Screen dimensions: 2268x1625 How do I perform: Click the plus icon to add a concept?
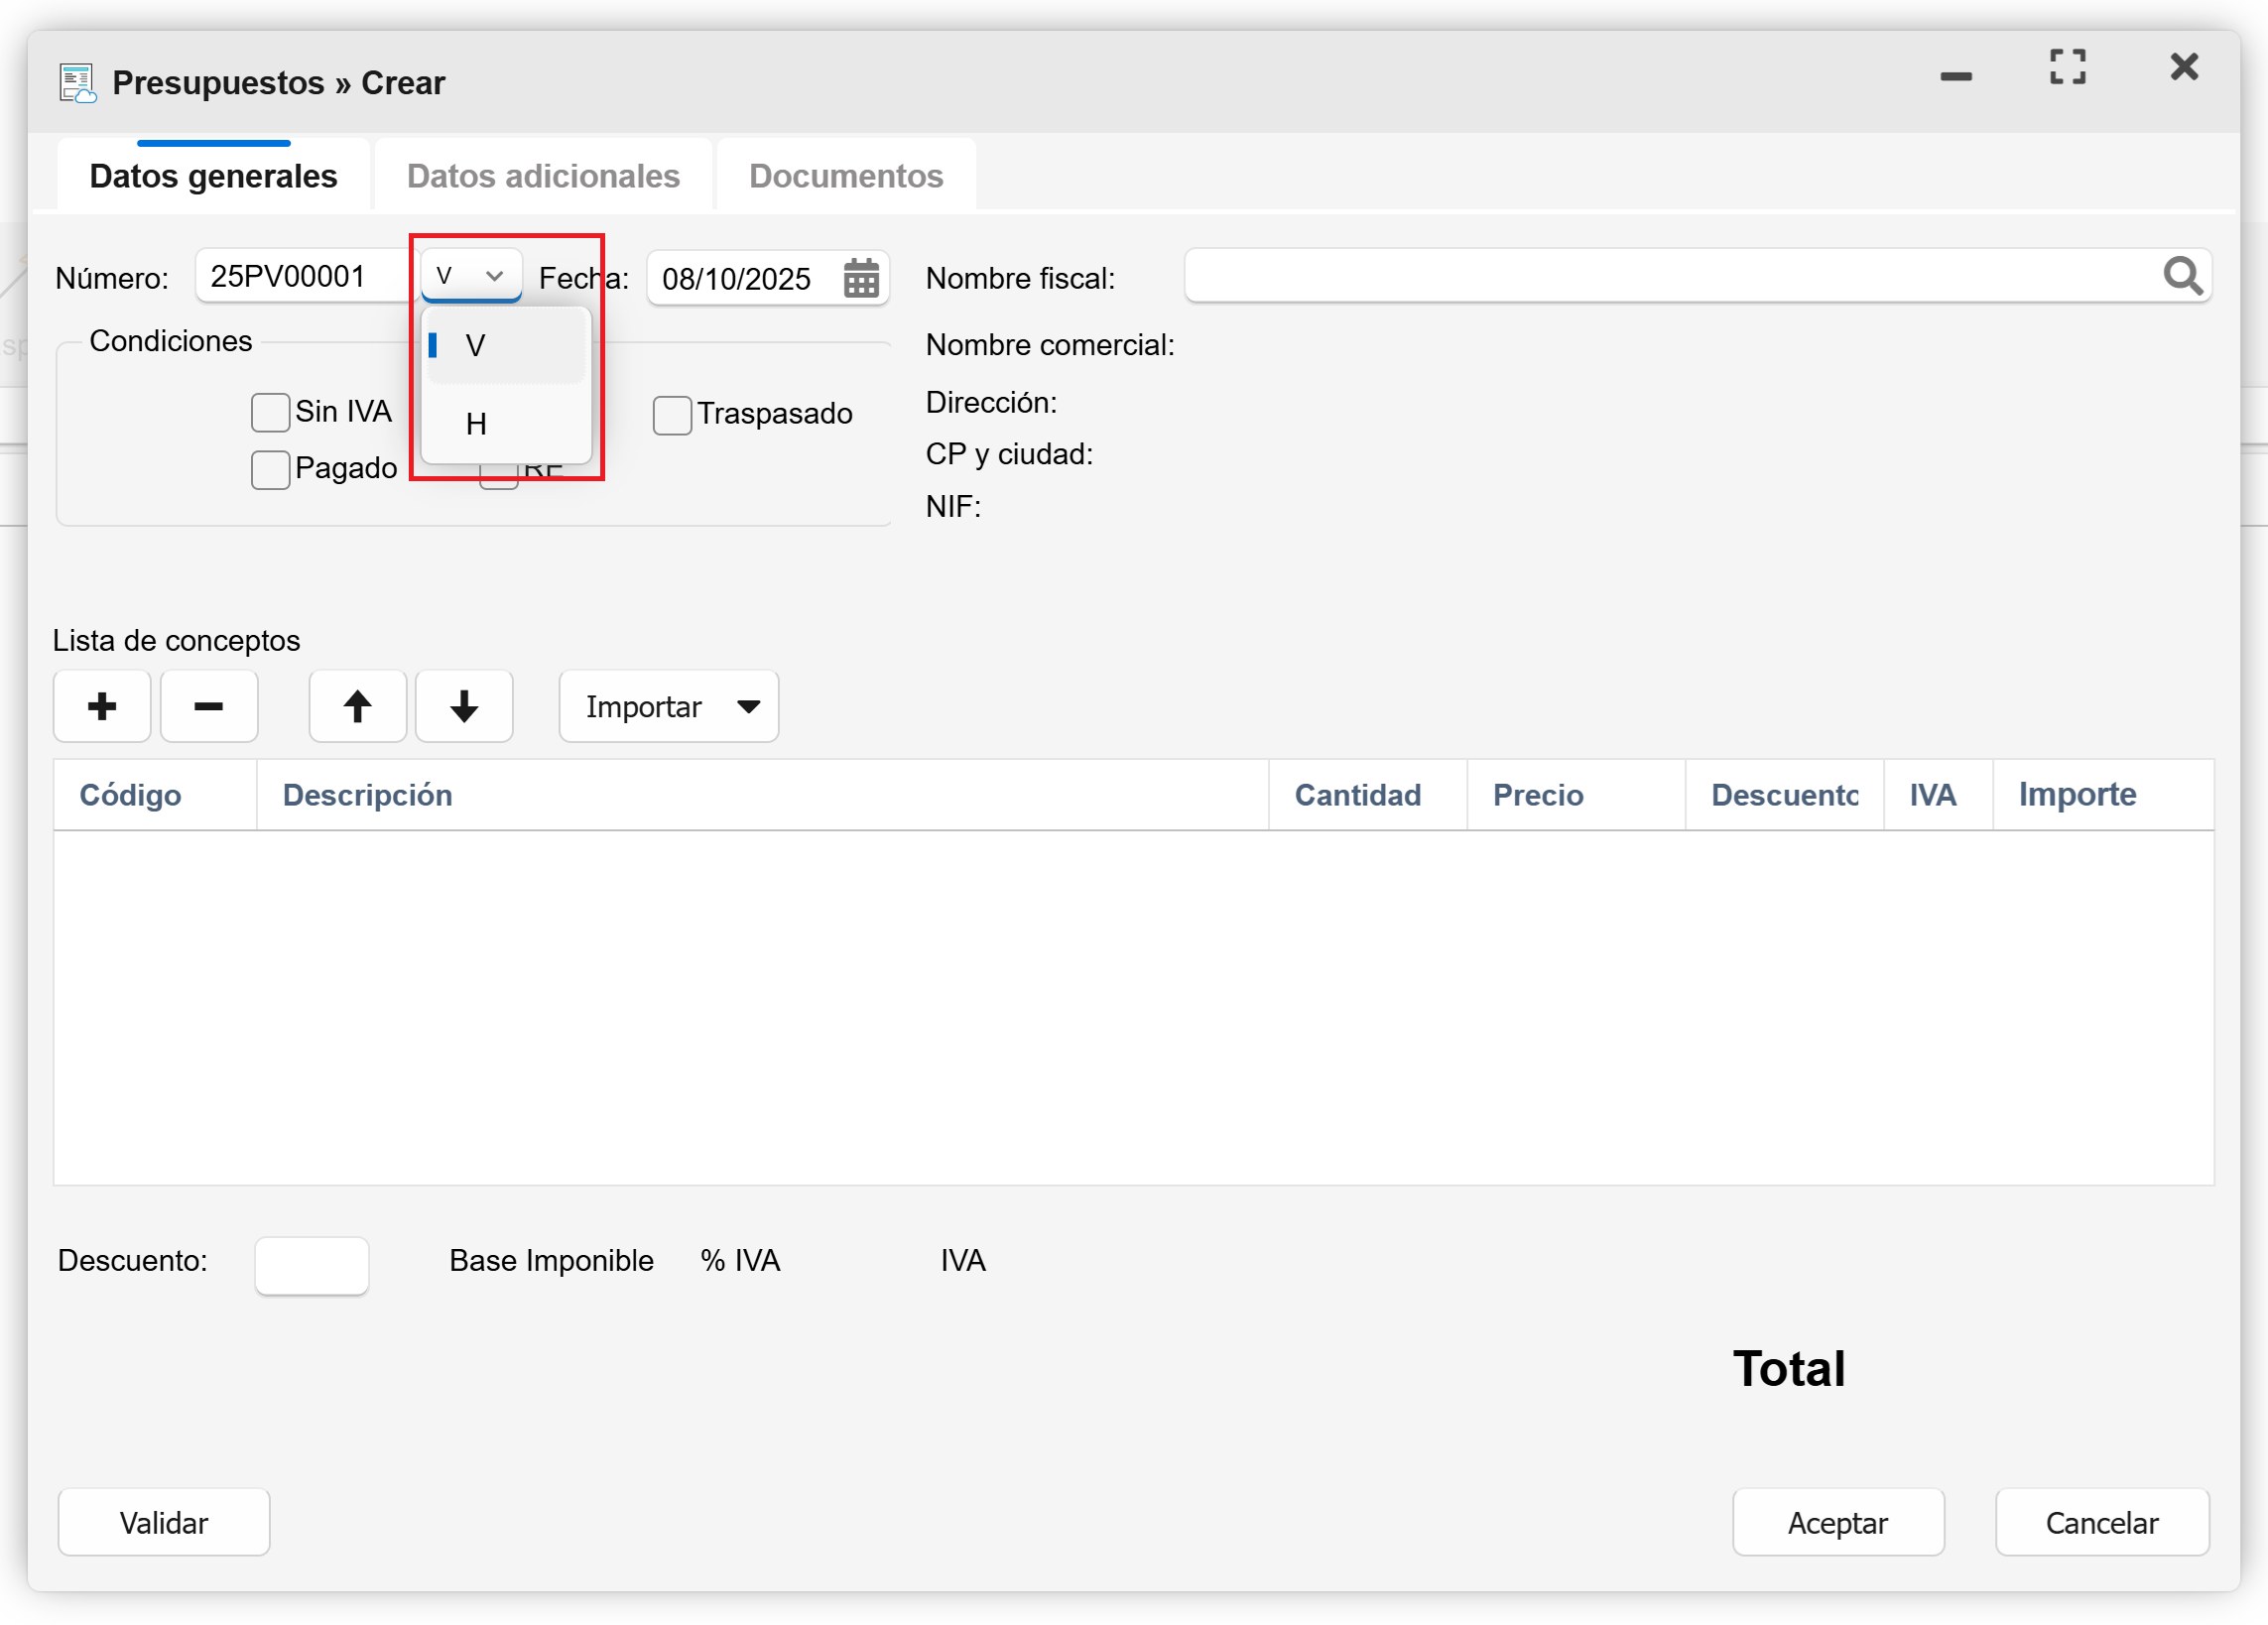pos(102,707)
